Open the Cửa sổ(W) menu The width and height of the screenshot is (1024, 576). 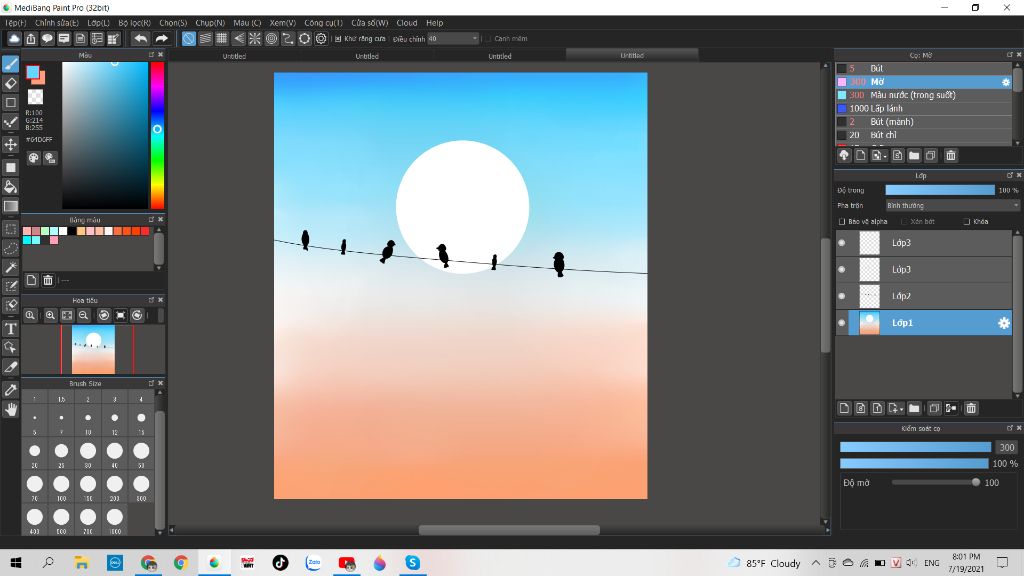370,23
